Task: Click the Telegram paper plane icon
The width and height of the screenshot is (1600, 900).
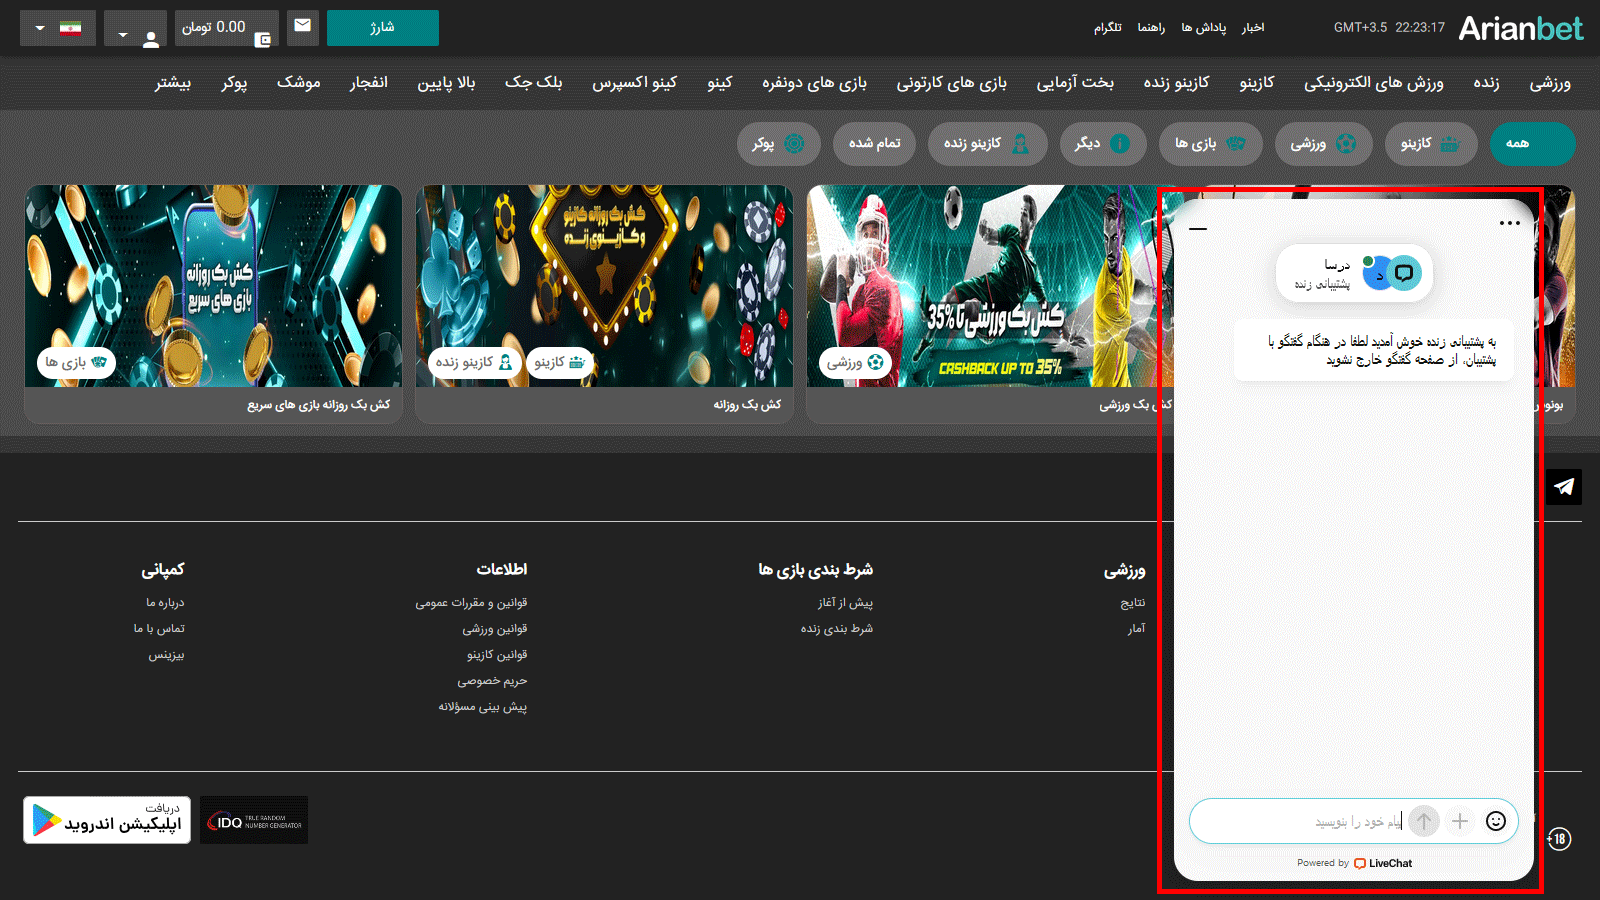Action: pyautogui.click(x=1563, y=487)
